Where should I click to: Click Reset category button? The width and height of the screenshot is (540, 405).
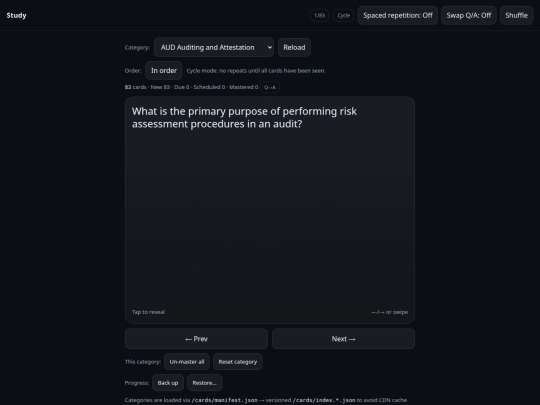238,362
